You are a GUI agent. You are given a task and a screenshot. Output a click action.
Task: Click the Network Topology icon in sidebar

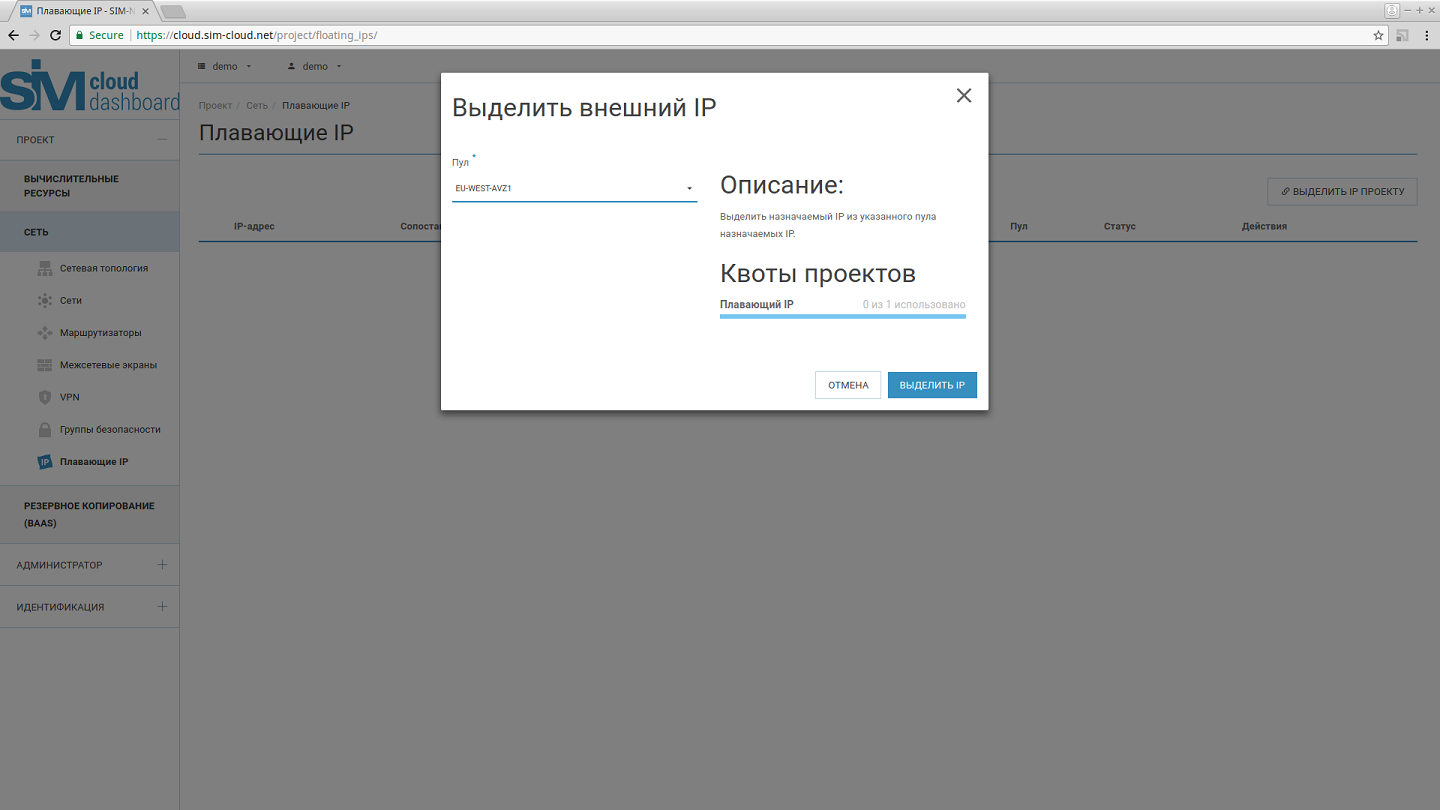tap(44, 268)
